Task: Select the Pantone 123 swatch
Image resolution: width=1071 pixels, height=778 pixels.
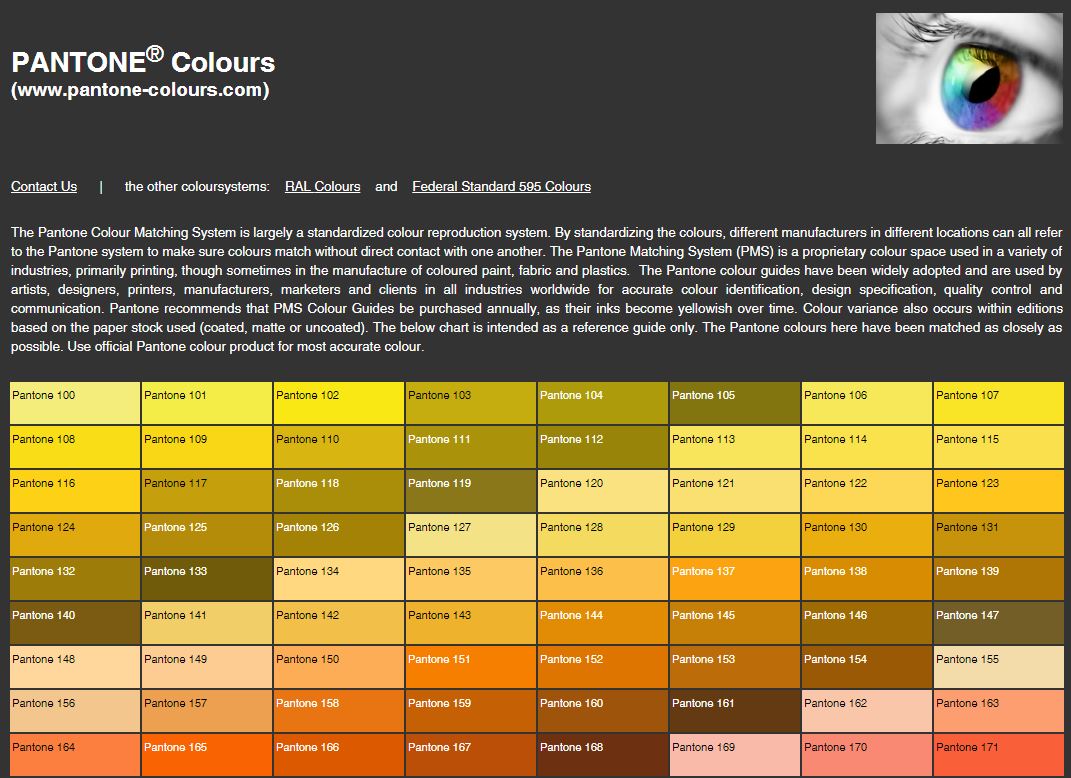Action: (999, 491)
